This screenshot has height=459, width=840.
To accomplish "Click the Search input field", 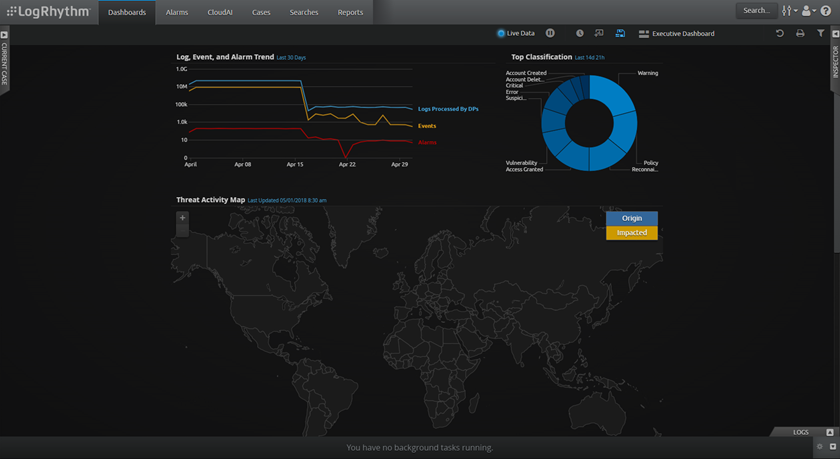I will [756, 11].
